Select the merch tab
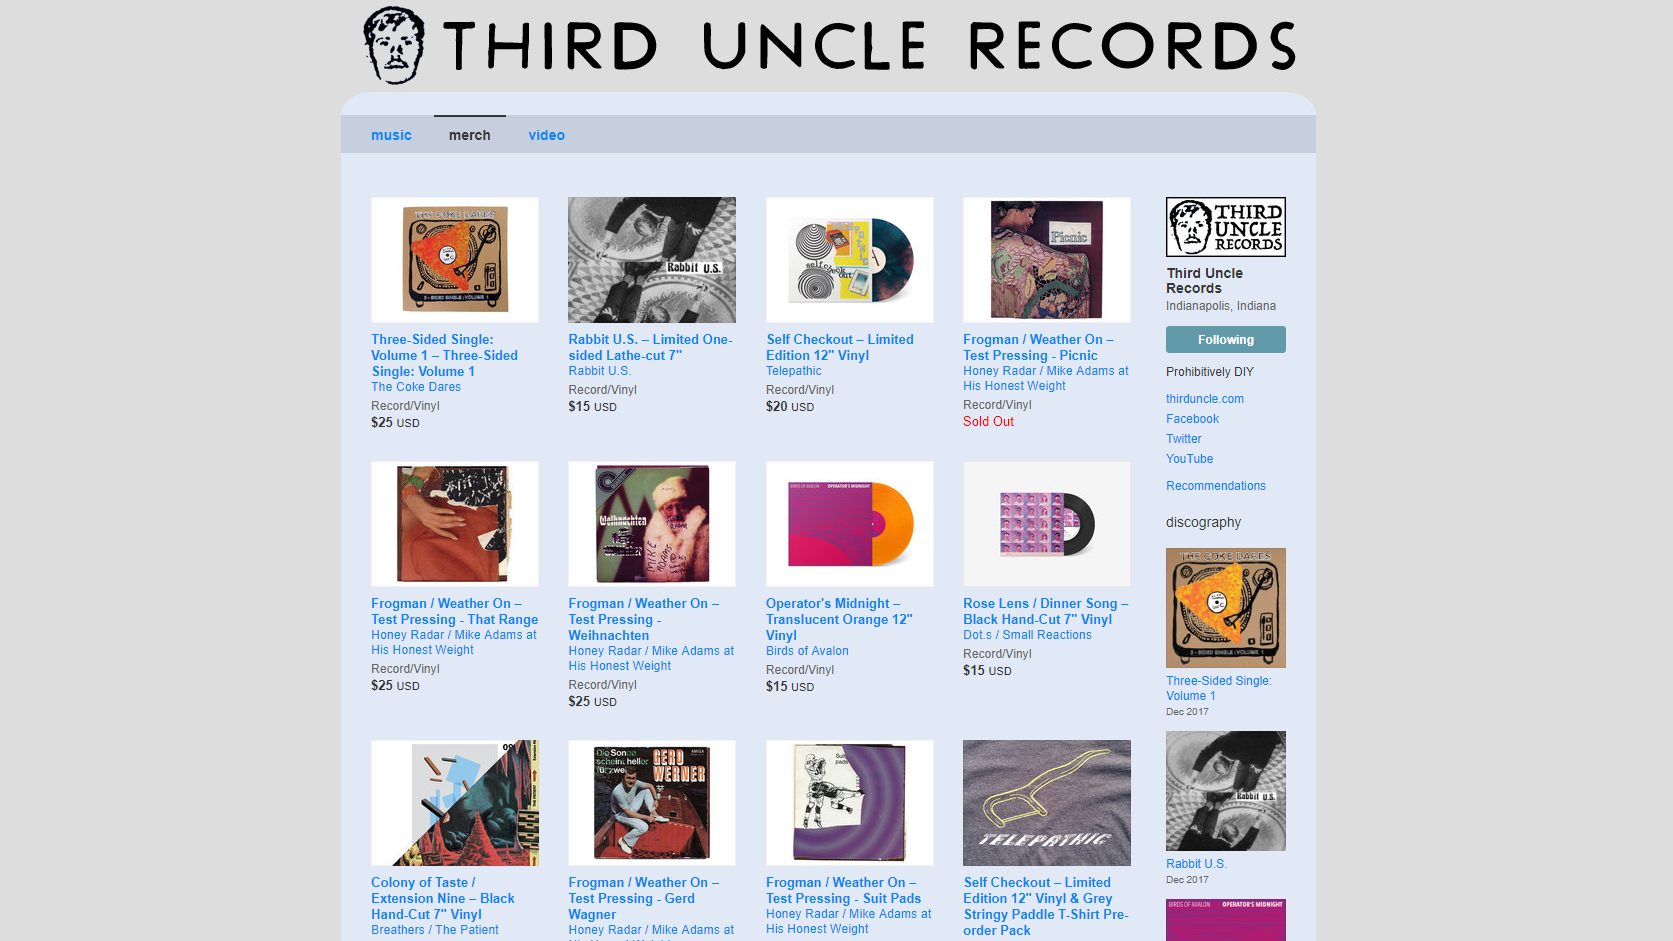 coord(470,135)
